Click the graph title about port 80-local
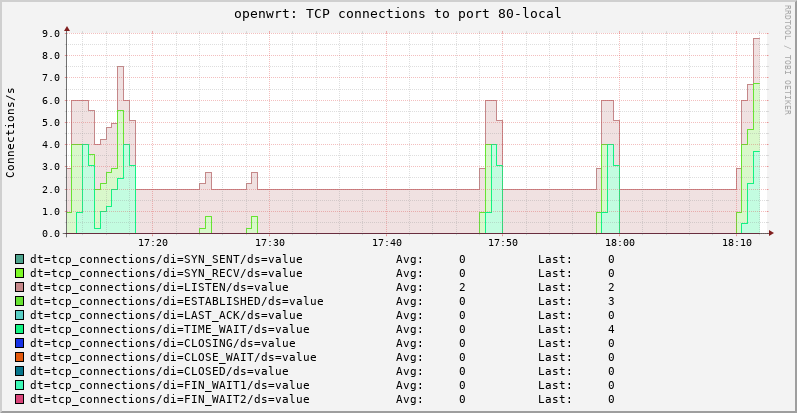This screenshot has height=413, width=797. coord(398,14)
